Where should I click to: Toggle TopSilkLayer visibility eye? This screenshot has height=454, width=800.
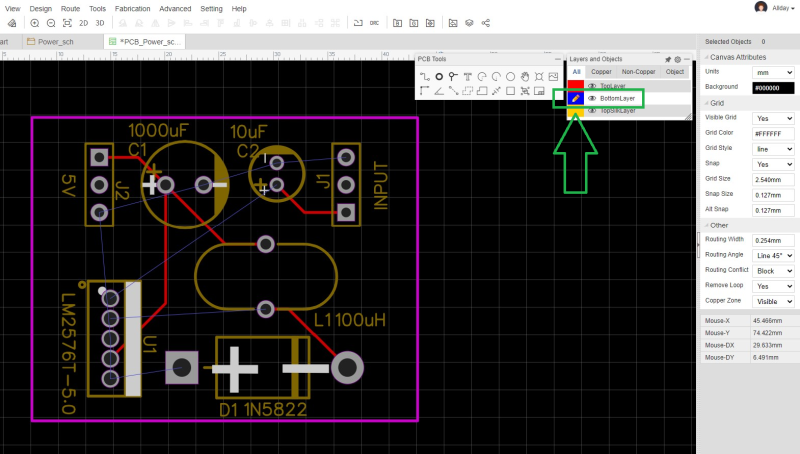(x=592, y=110)
